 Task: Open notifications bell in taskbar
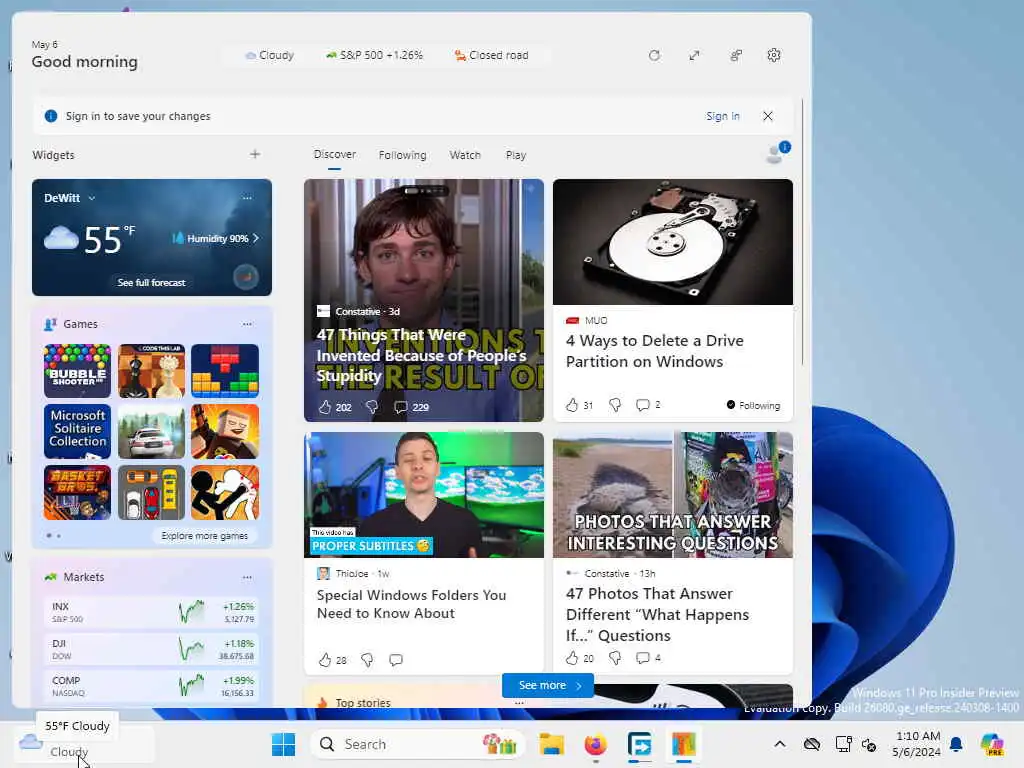coord(956,744)
